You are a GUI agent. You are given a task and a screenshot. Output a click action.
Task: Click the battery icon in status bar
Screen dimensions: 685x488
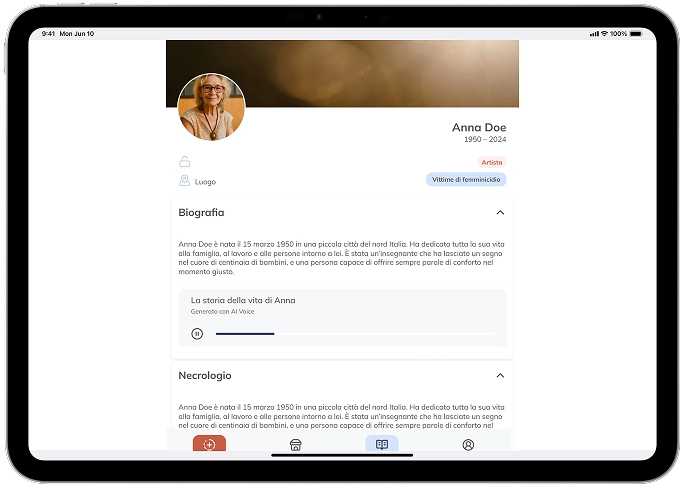click(636, 33)
